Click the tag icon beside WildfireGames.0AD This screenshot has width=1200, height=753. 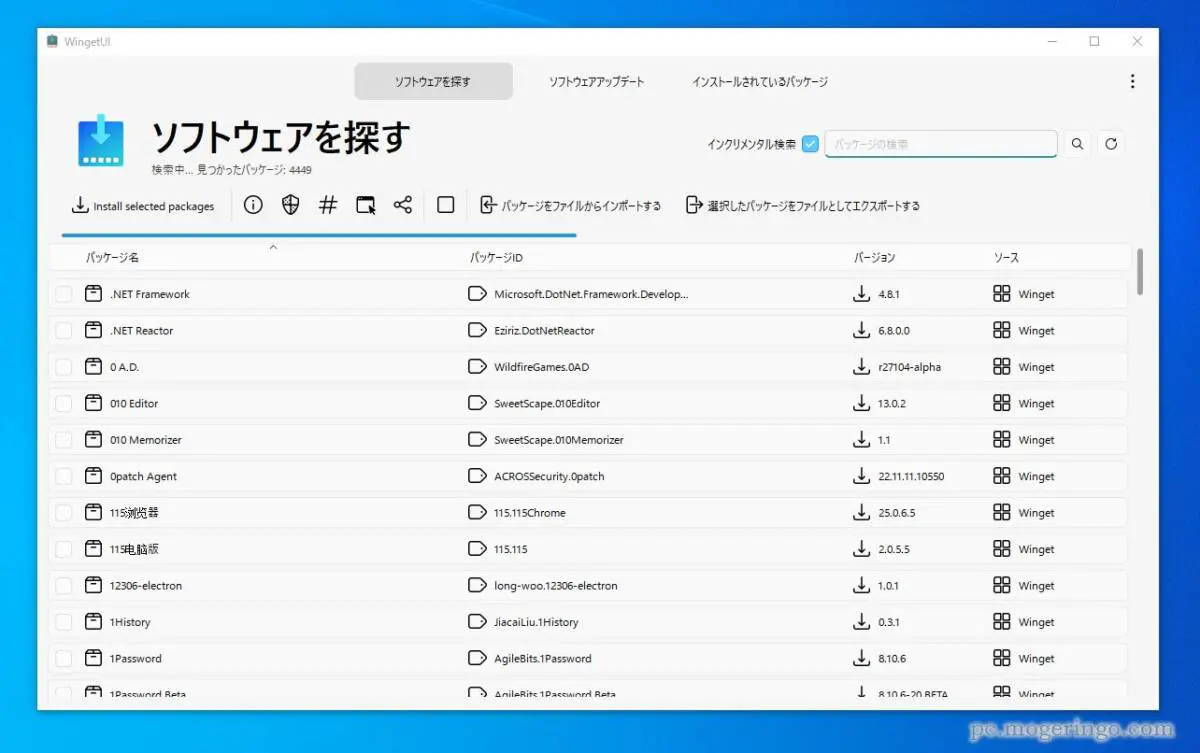pyautogui.click(x=477, y=367)
